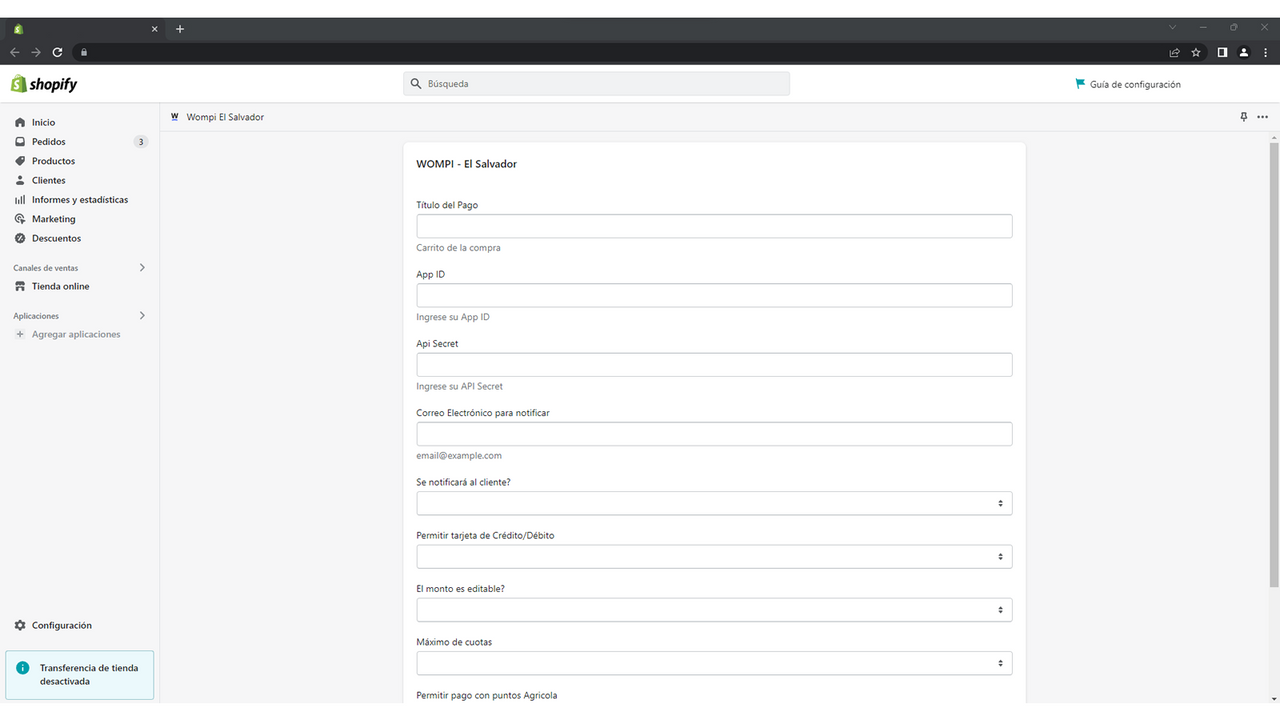Click the Shopify logo

point(44,84)
